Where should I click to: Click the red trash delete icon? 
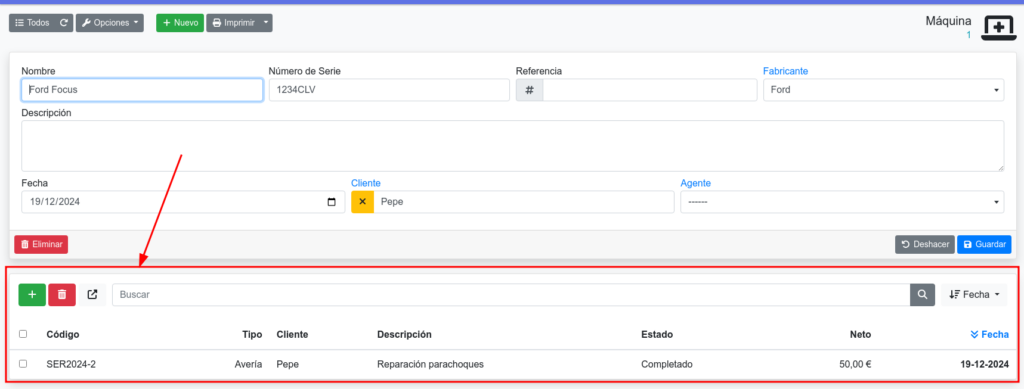[62, 294]
